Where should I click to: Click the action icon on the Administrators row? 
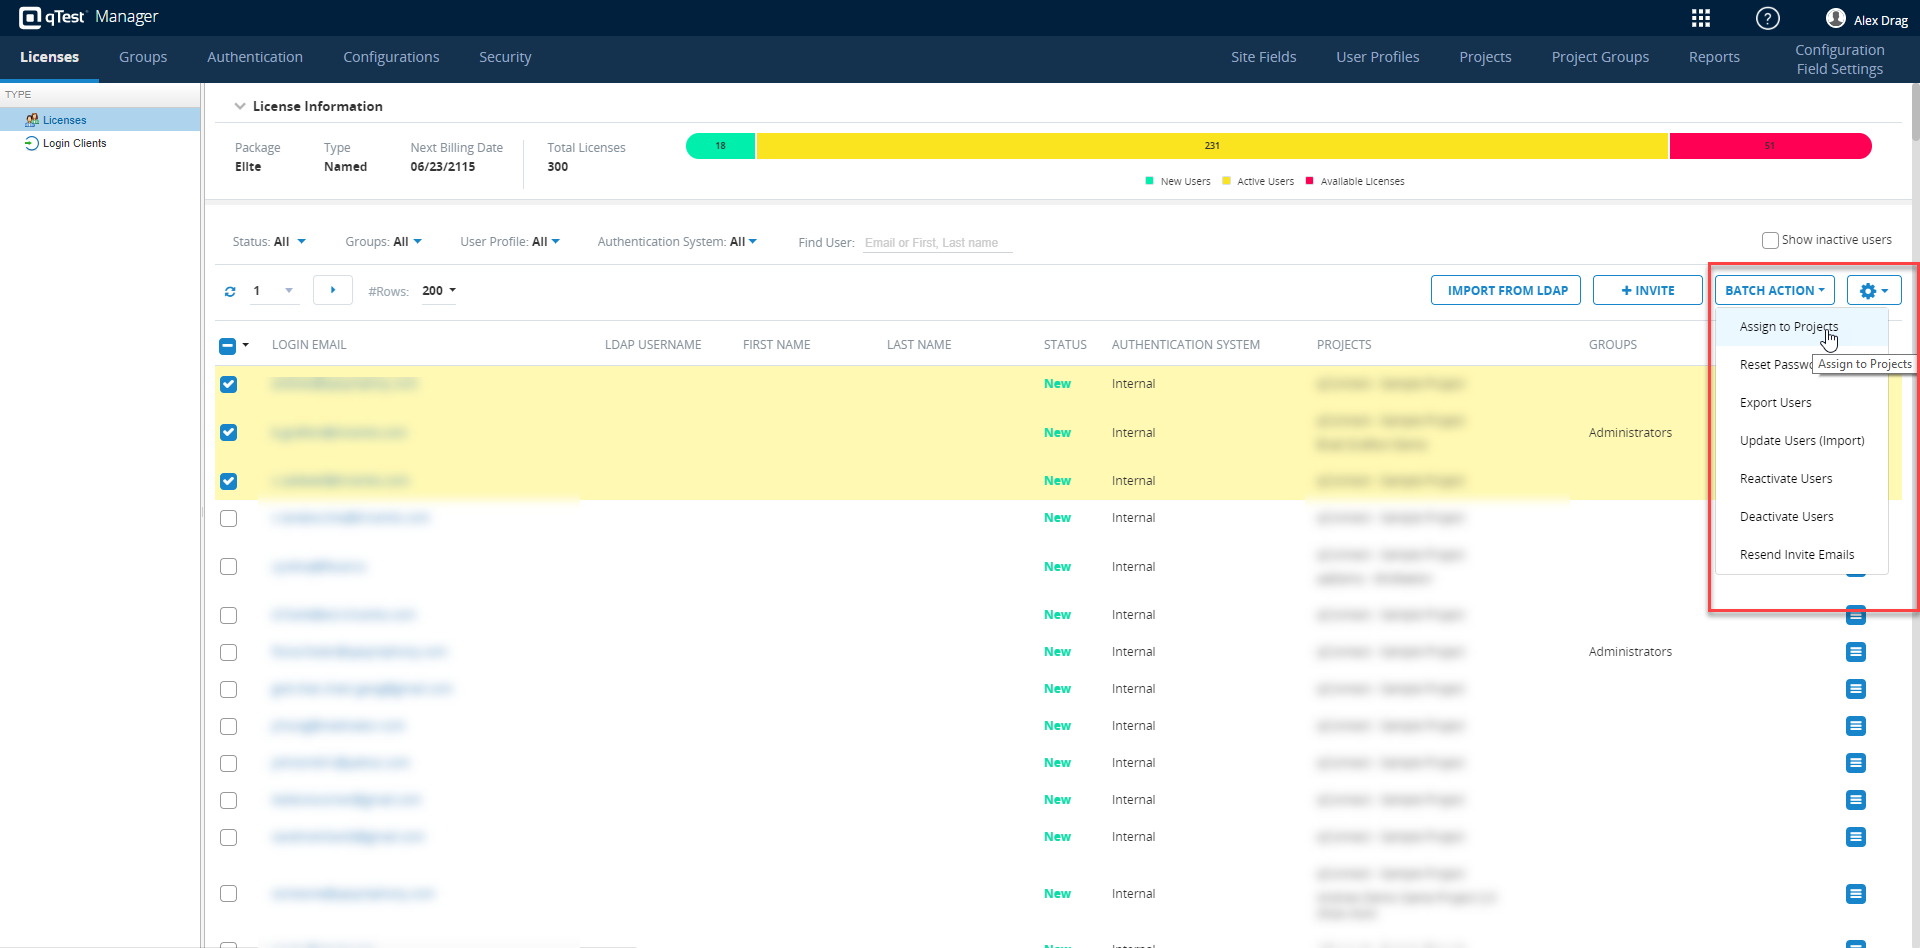[x=1855, y=652]
